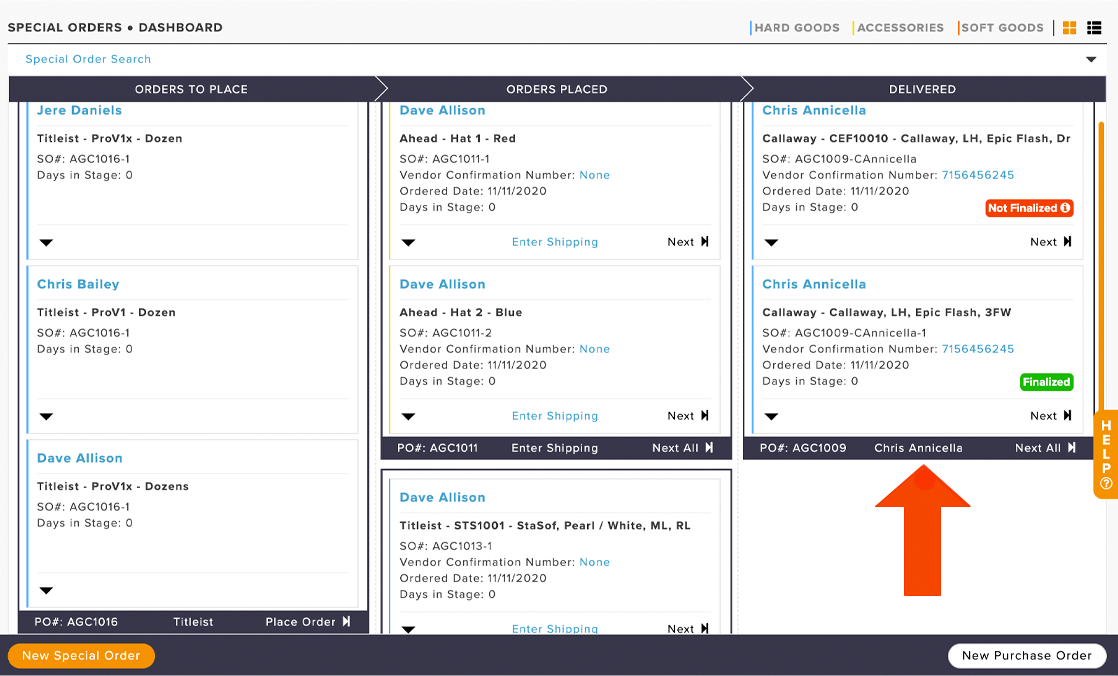This screenshot has height=676, width=1118.
Task: Create a New Special Order
Action: tap(81, 656)
